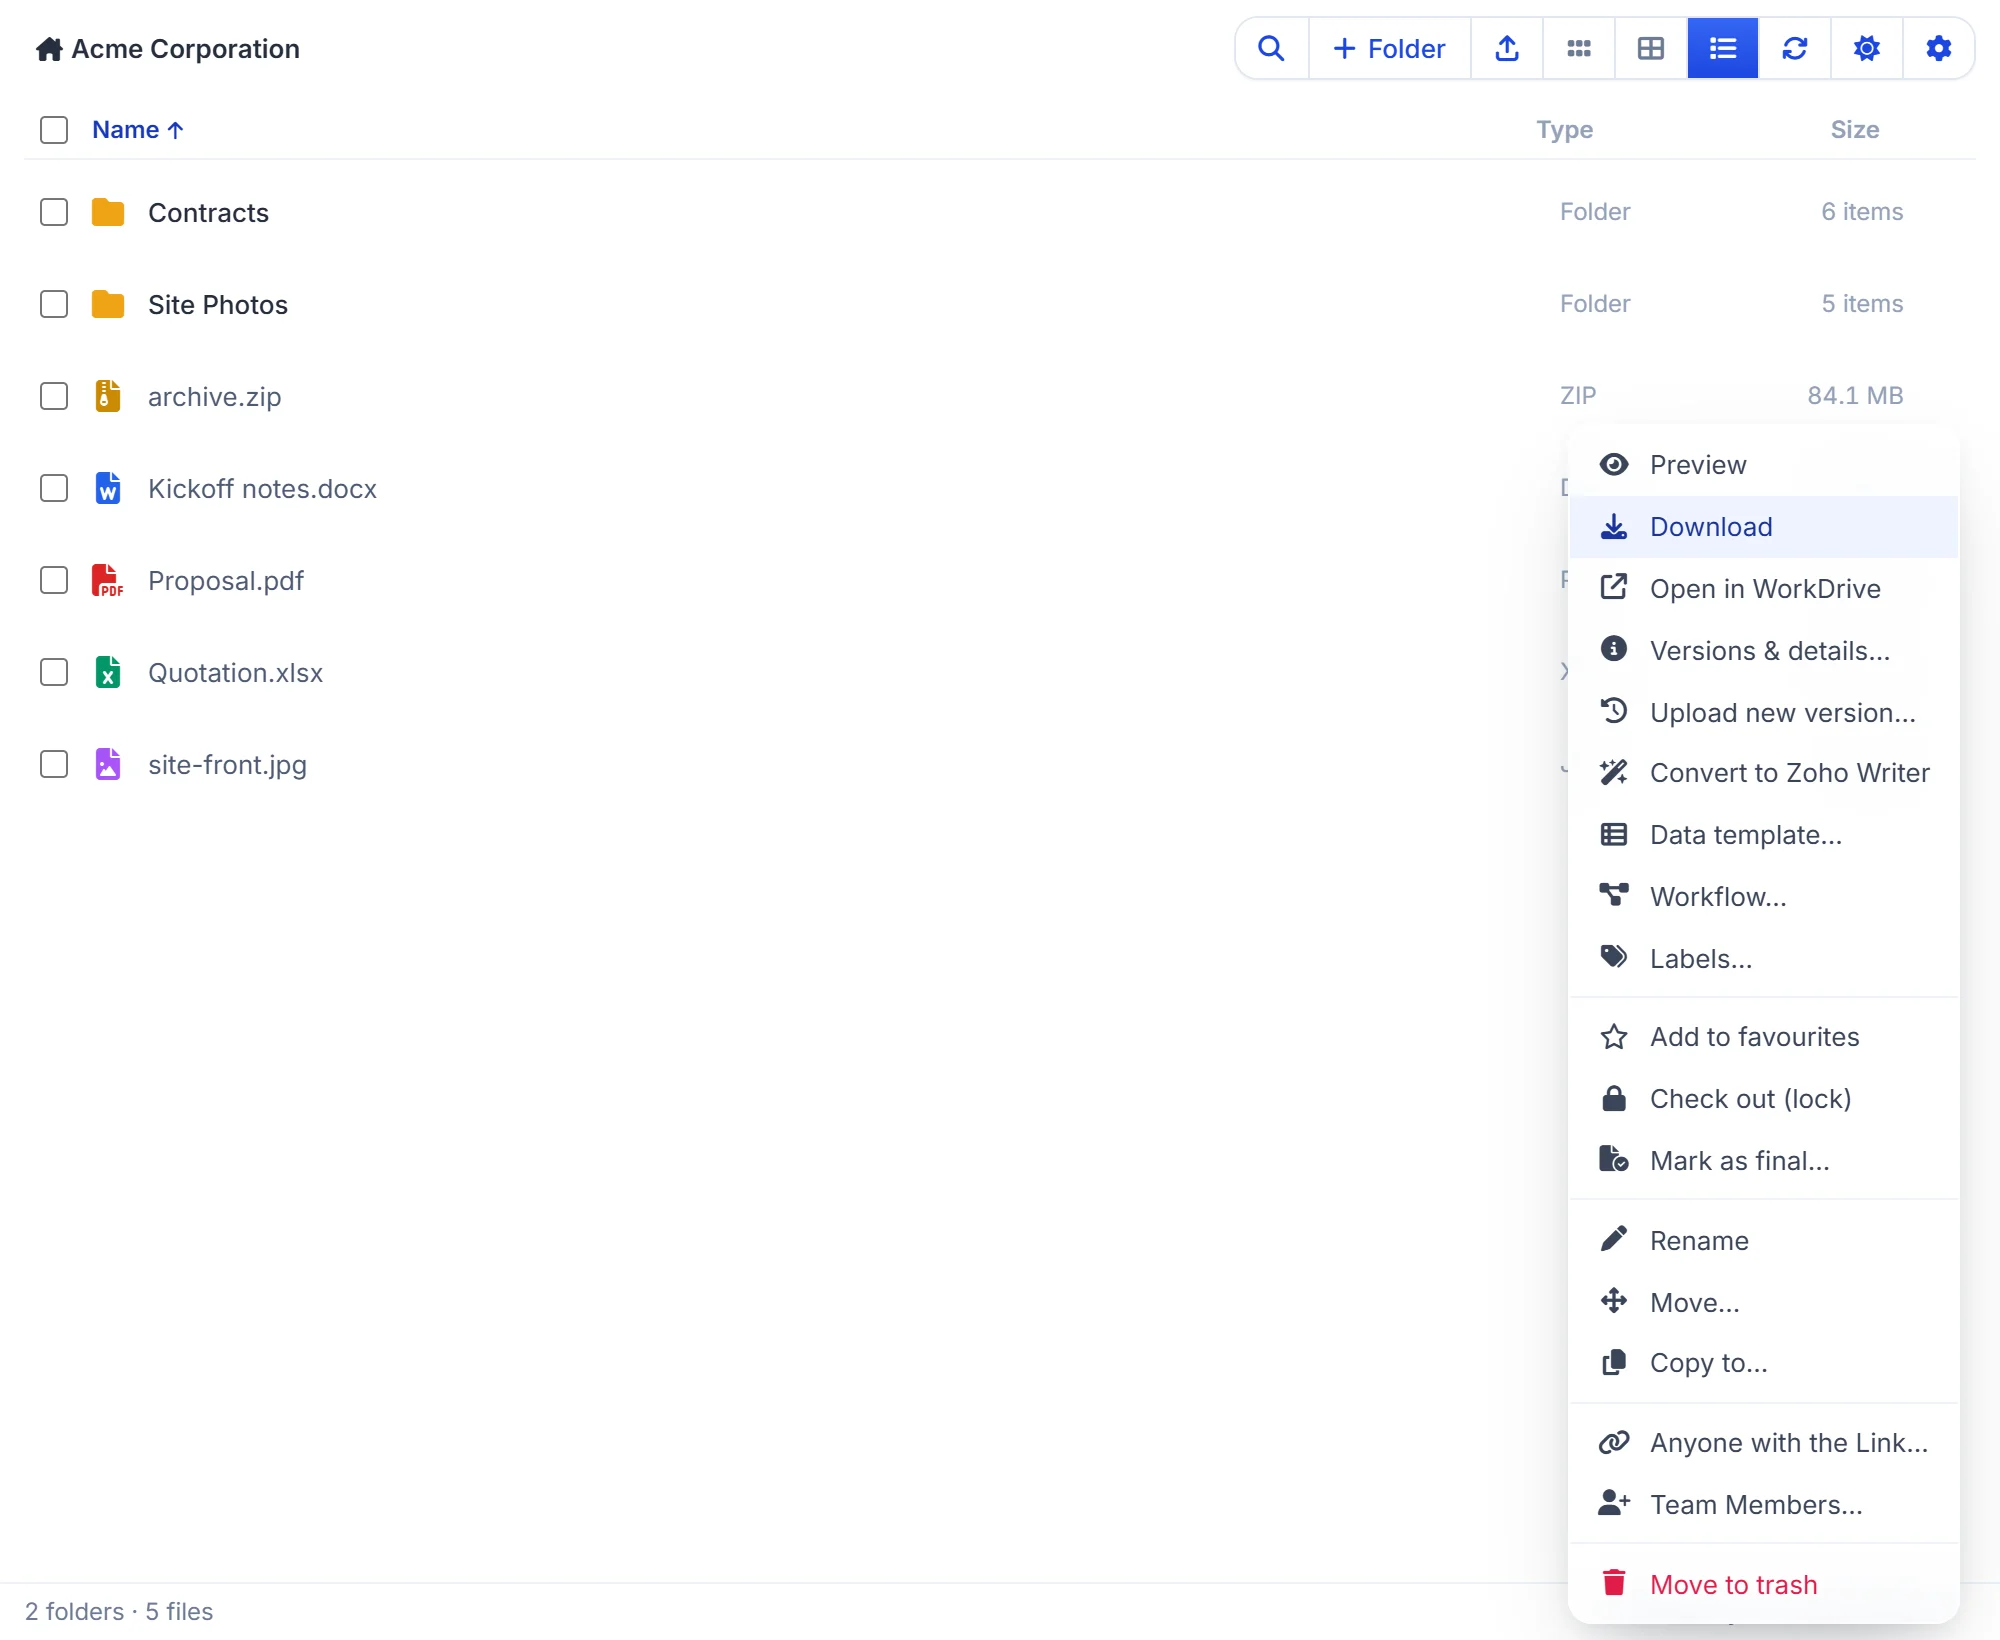Select Rename in the context menu
This screenshot has height=1640, width=2000.
1764,1241
